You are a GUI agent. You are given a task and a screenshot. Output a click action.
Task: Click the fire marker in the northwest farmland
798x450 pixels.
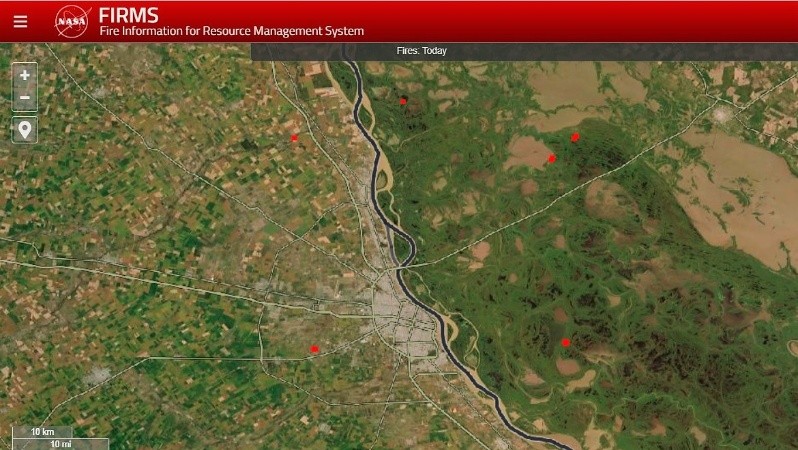point(294,139)
